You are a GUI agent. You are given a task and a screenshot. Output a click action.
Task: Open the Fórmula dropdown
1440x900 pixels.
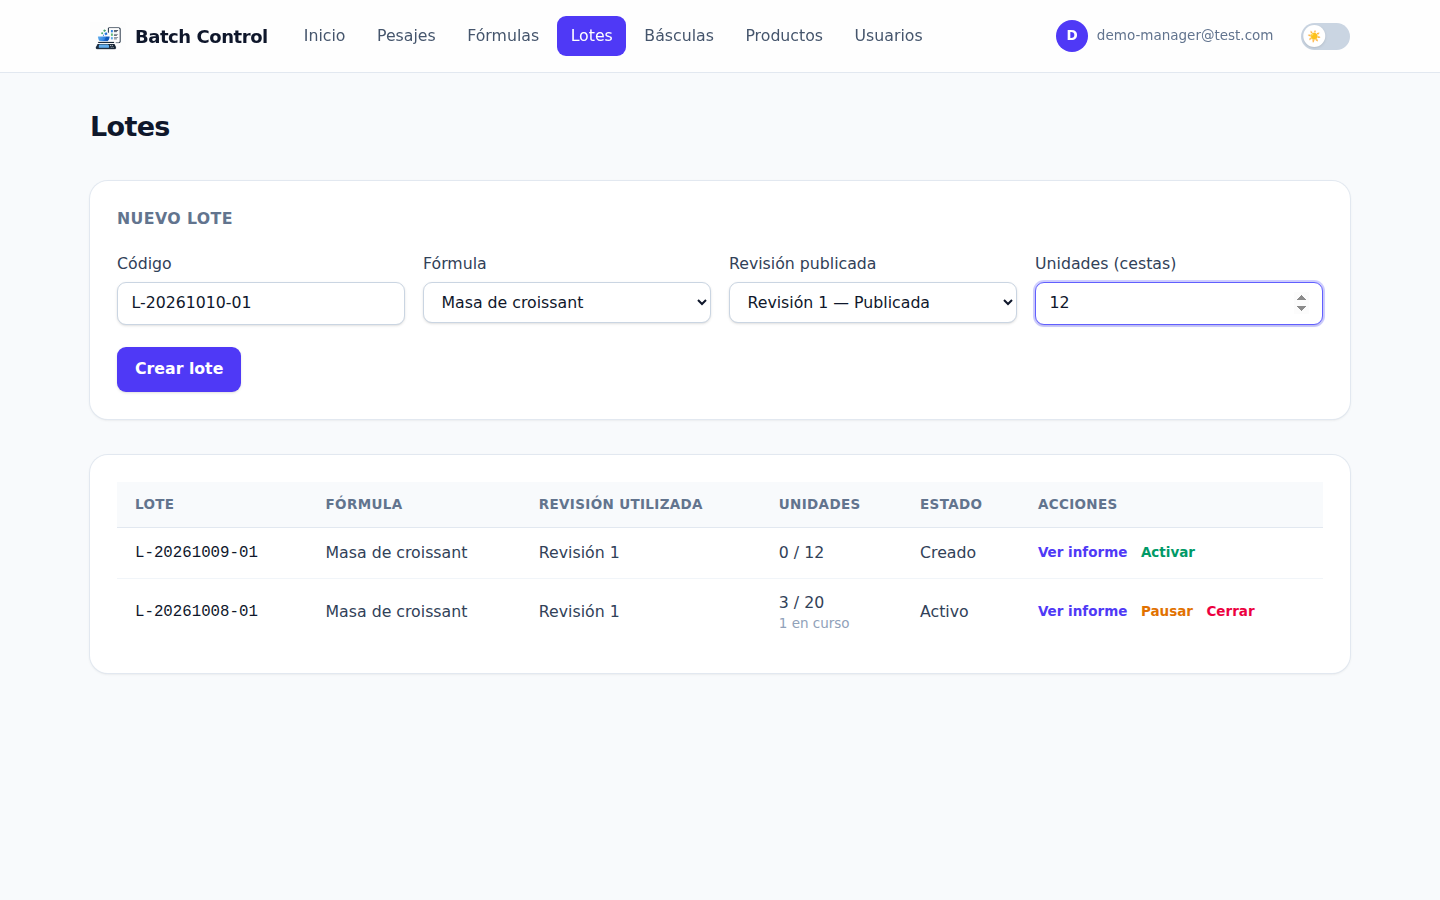[x=567, y=303]
